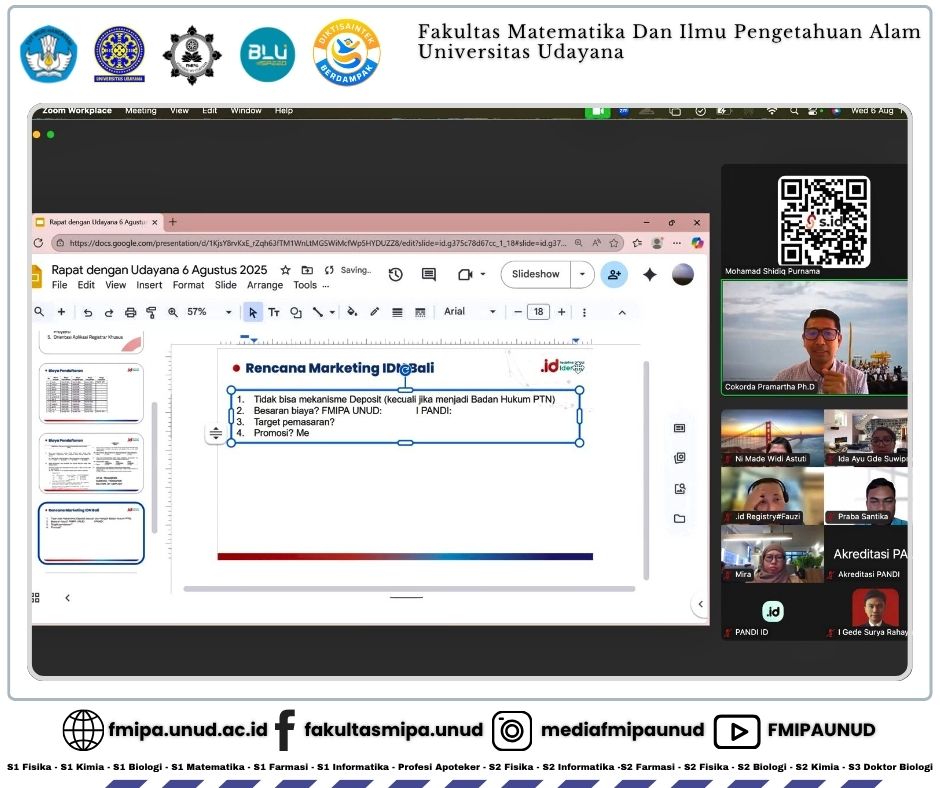The image size is (940, 788).
Task: Open the border dash icon
Action: (420, 312)
